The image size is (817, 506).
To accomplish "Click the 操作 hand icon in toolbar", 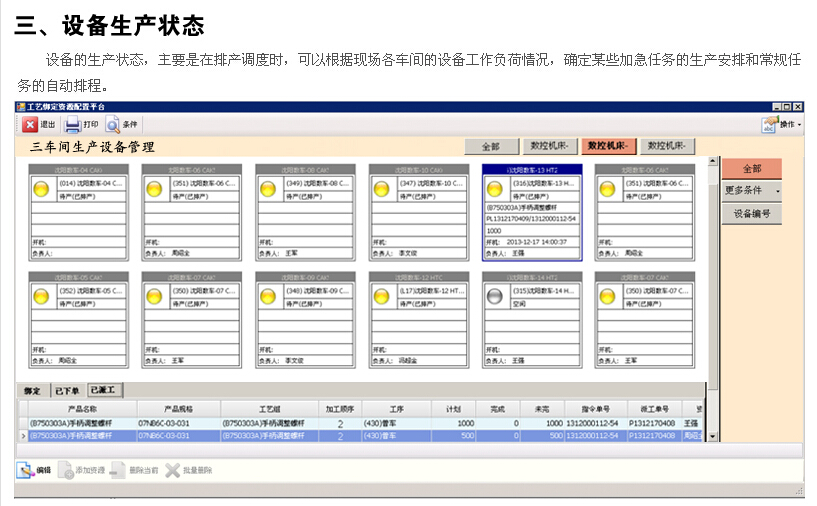I will pyautogui.click(x=769, y=125).
